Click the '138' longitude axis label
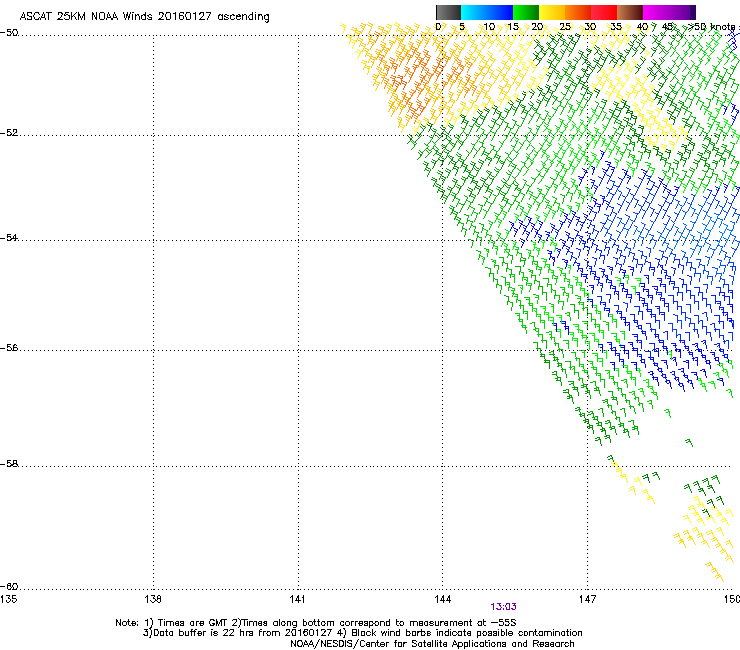This screenshot has width=740, height=650. [x=153, y=599]
